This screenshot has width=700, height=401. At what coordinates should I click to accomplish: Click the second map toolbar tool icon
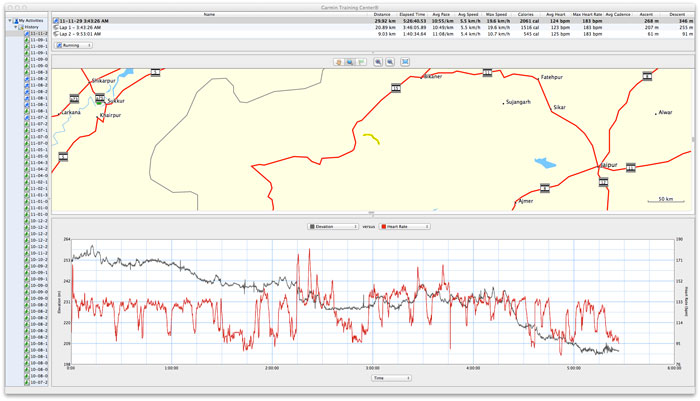[350, 62]
